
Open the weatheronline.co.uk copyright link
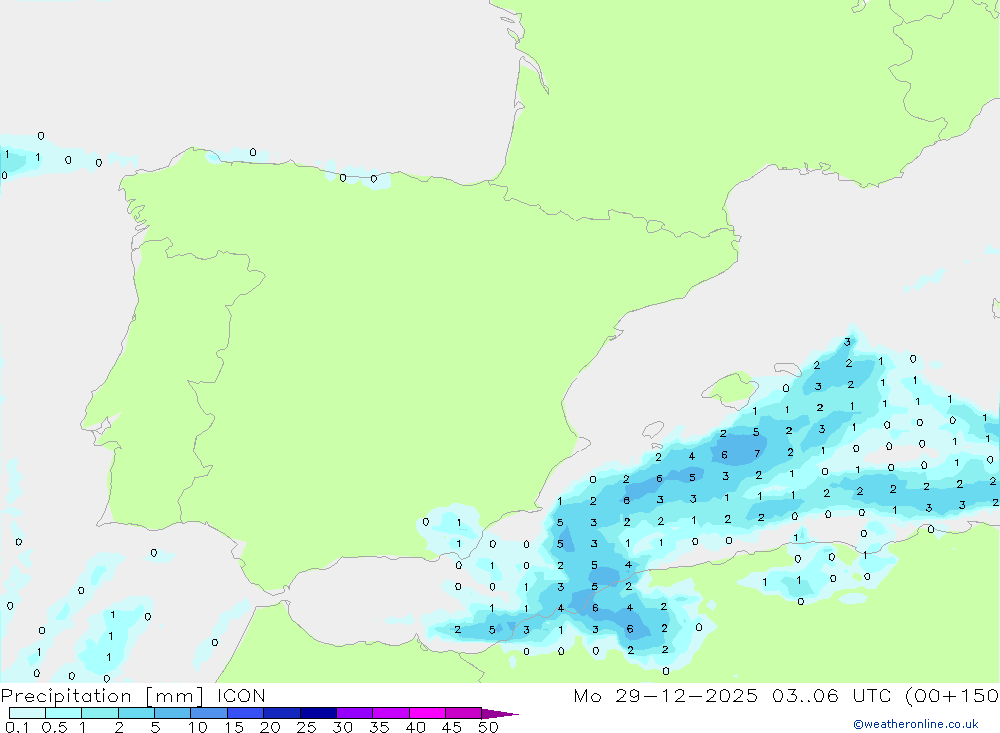tap(916, 724)
